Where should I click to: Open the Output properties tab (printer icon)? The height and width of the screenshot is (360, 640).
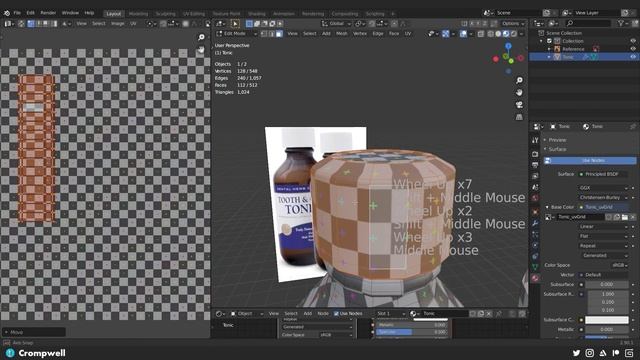[x=535, y=165]
